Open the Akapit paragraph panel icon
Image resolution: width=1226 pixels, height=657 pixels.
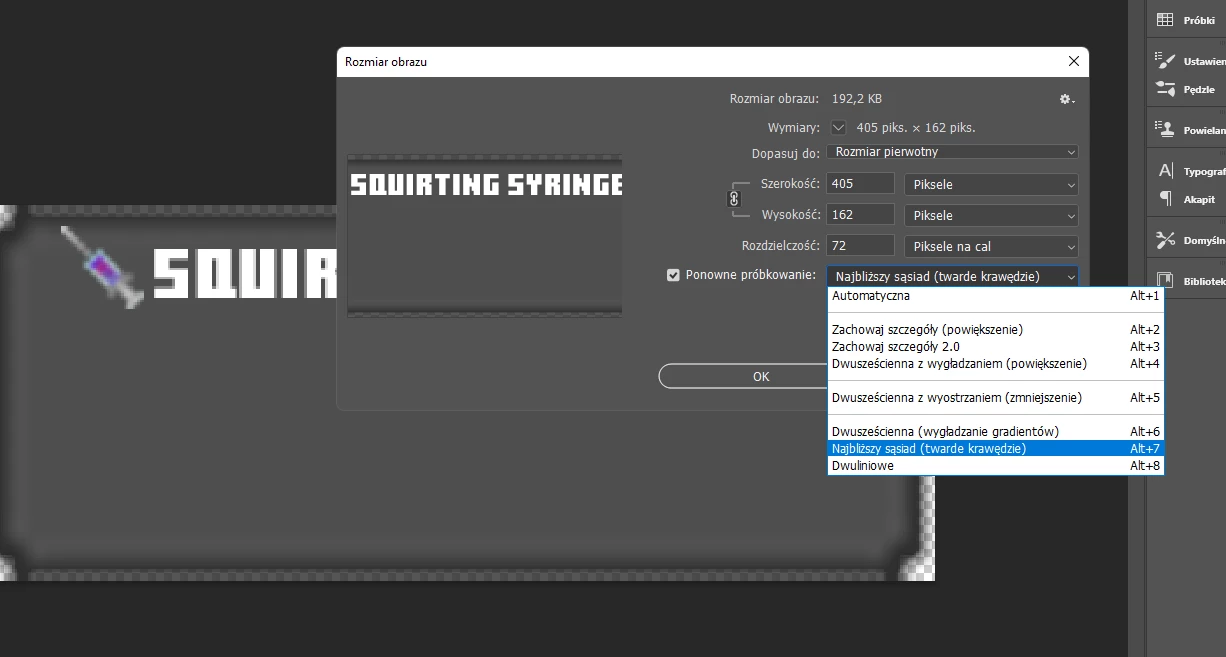(1165, 199)
